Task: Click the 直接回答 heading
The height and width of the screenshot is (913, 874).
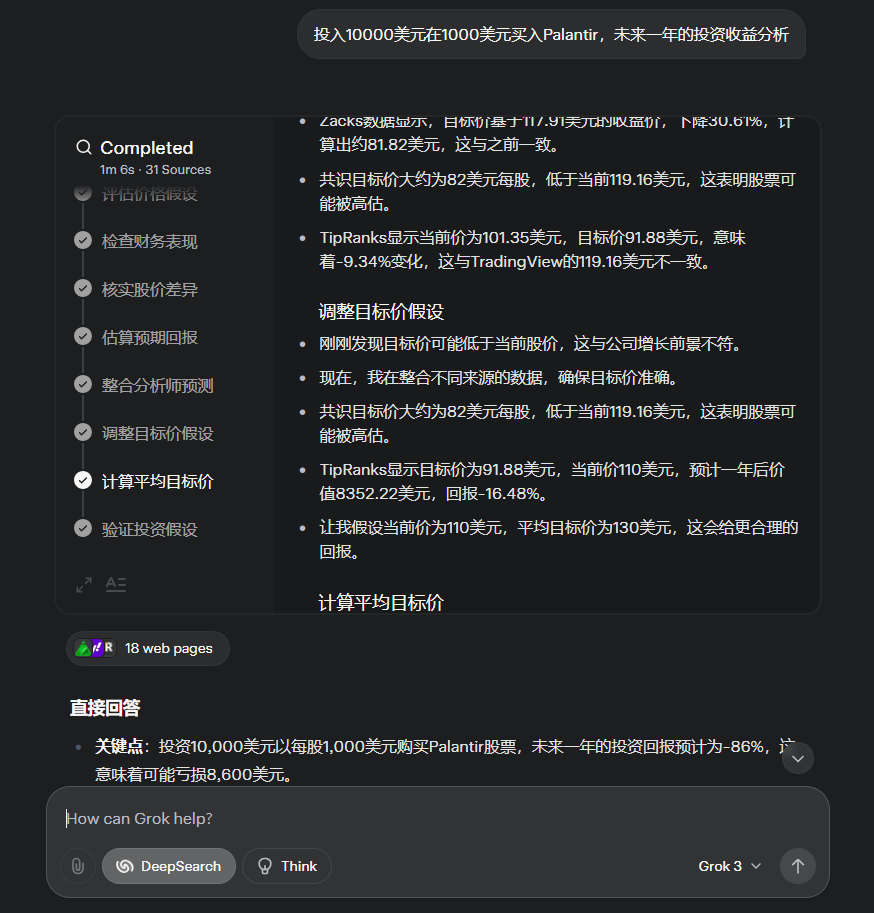Action: tap(105, 707)
